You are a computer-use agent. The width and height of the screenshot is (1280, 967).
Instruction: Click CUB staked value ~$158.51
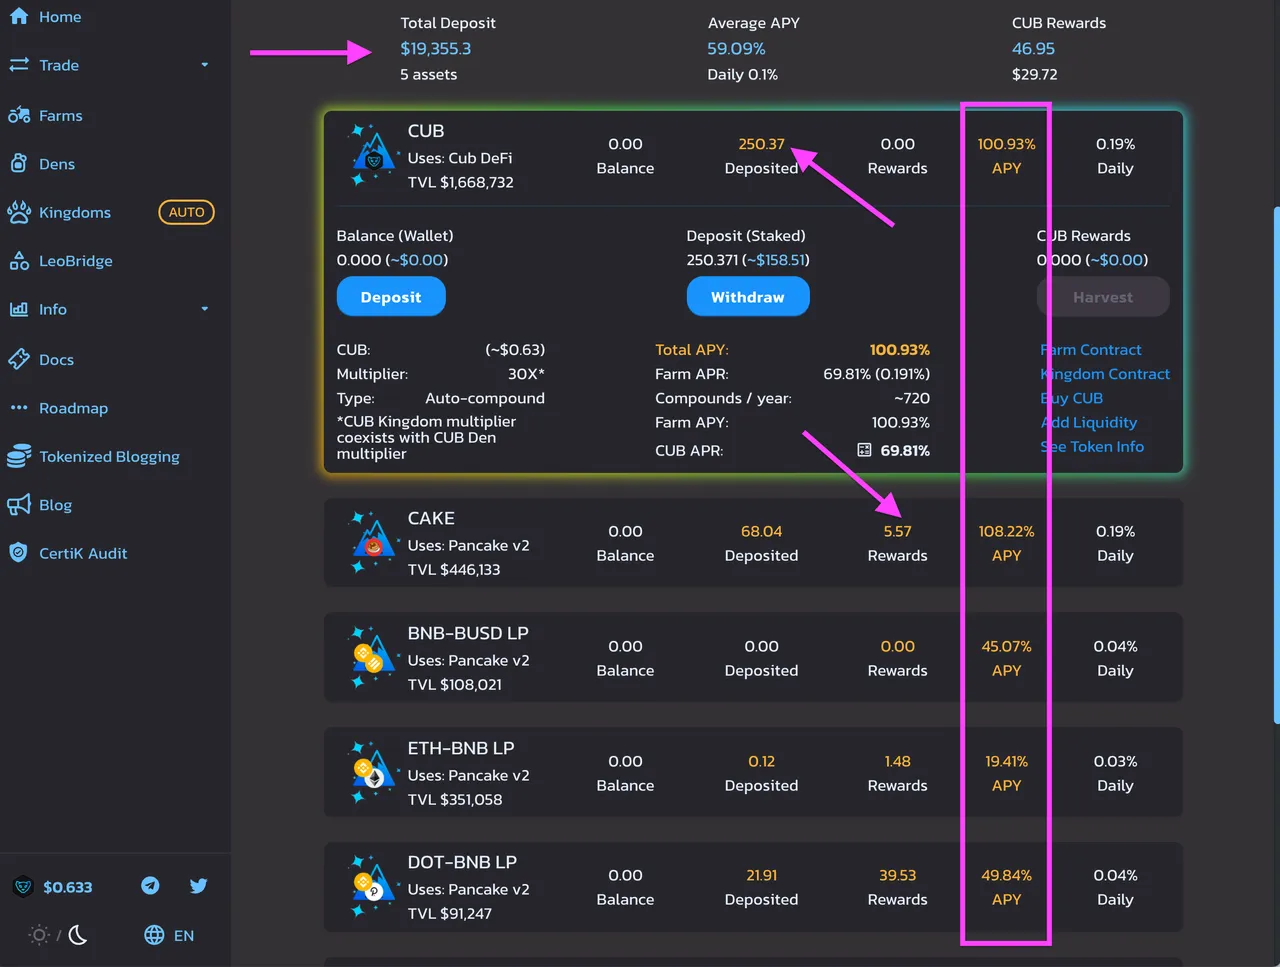click(776, 260)
